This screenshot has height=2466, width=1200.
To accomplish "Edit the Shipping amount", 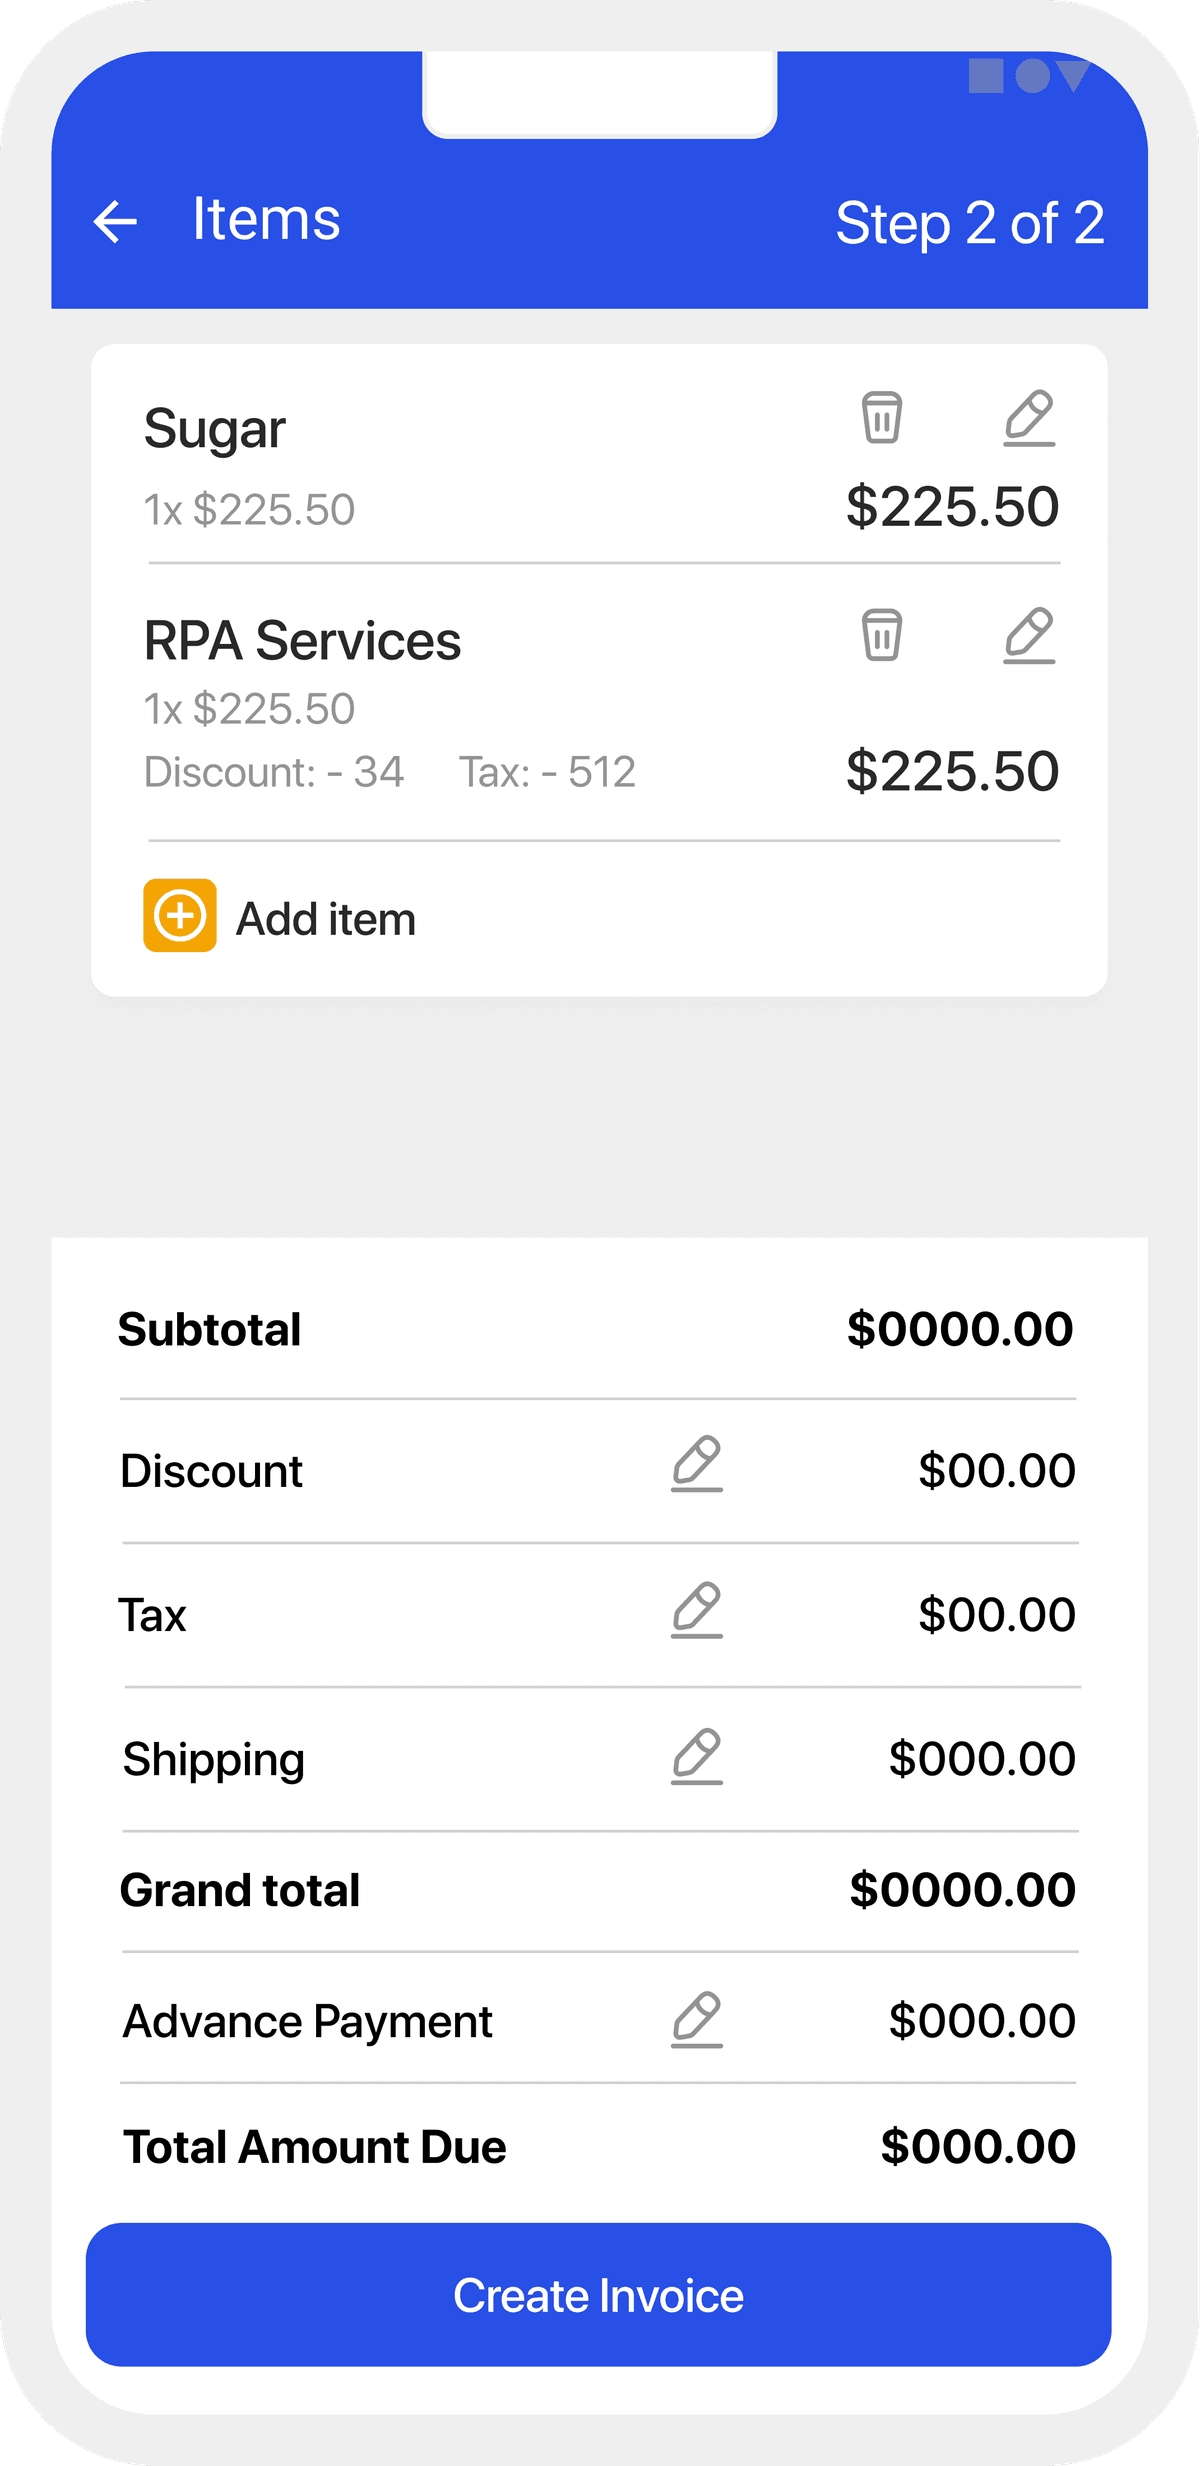I will tap(697, 1756).
